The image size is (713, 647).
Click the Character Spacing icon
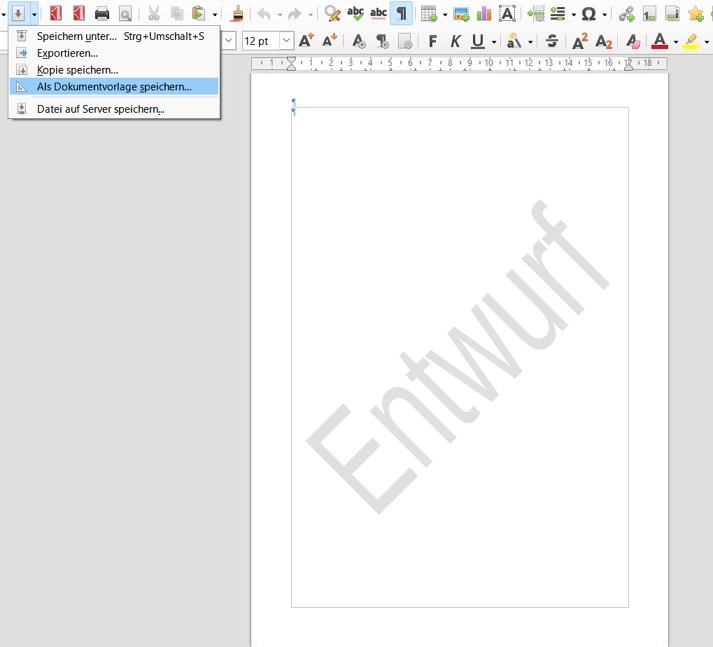click(x=514, y=41)
